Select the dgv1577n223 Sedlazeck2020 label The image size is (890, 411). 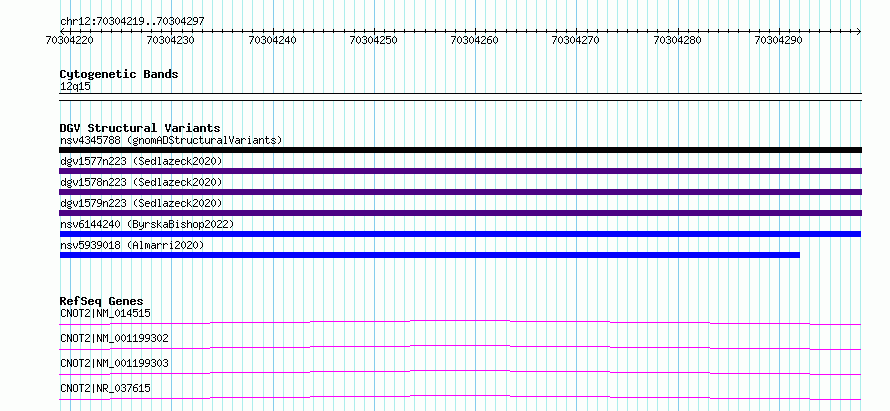click(141, 161)
